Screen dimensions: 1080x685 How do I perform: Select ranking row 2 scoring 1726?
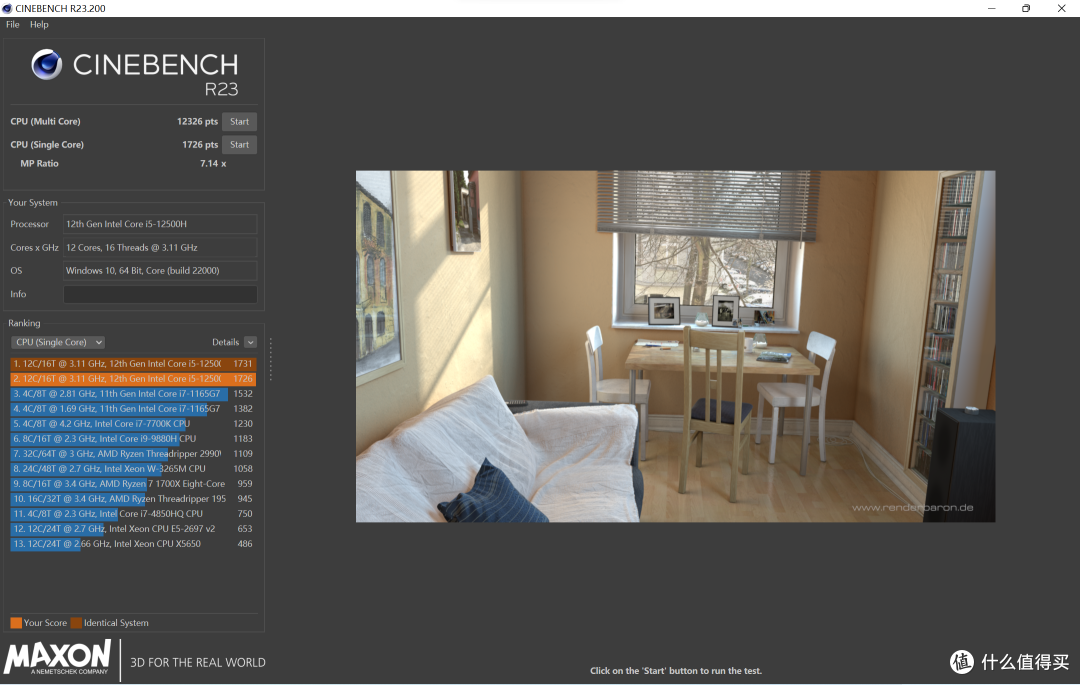point(133,379)
